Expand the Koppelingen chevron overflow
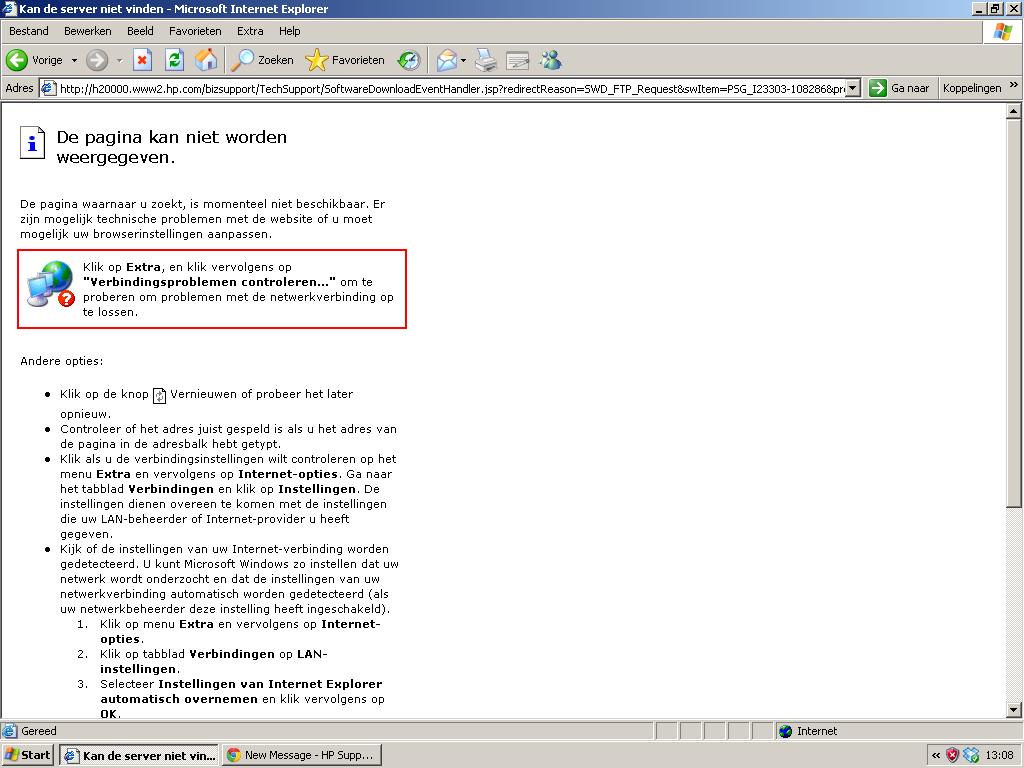This screenshot has height=768, width=1024. click(1014, 85)
